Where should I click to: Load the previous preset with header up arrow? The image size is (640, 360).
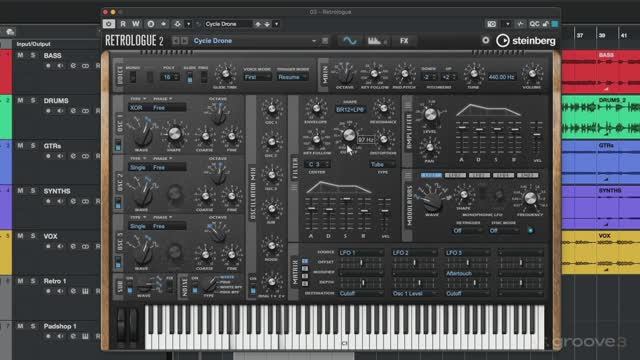[x=258, y=24]
